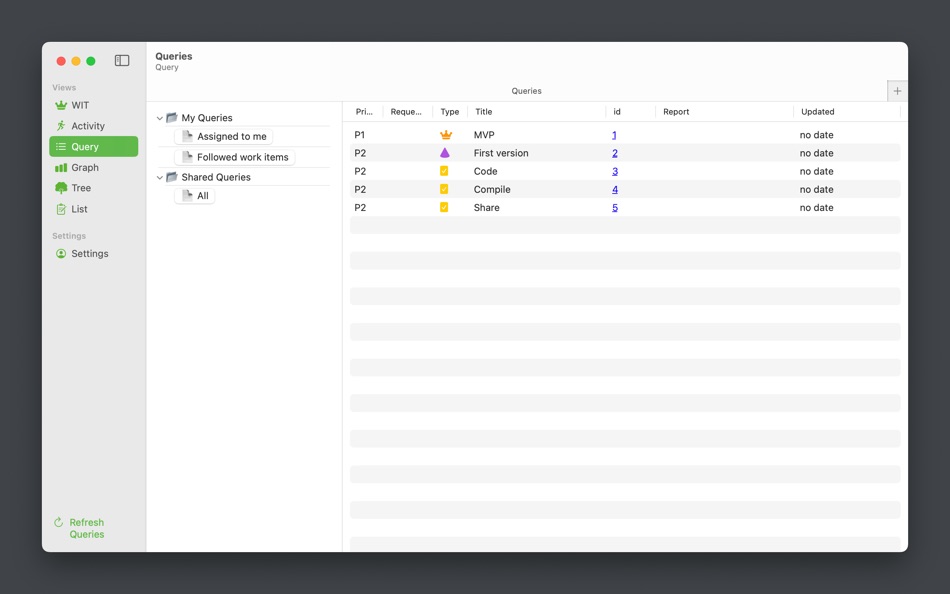Click the Activity running figure icon
The height and width of the screenshot is (594, 950).
[61, 125]
